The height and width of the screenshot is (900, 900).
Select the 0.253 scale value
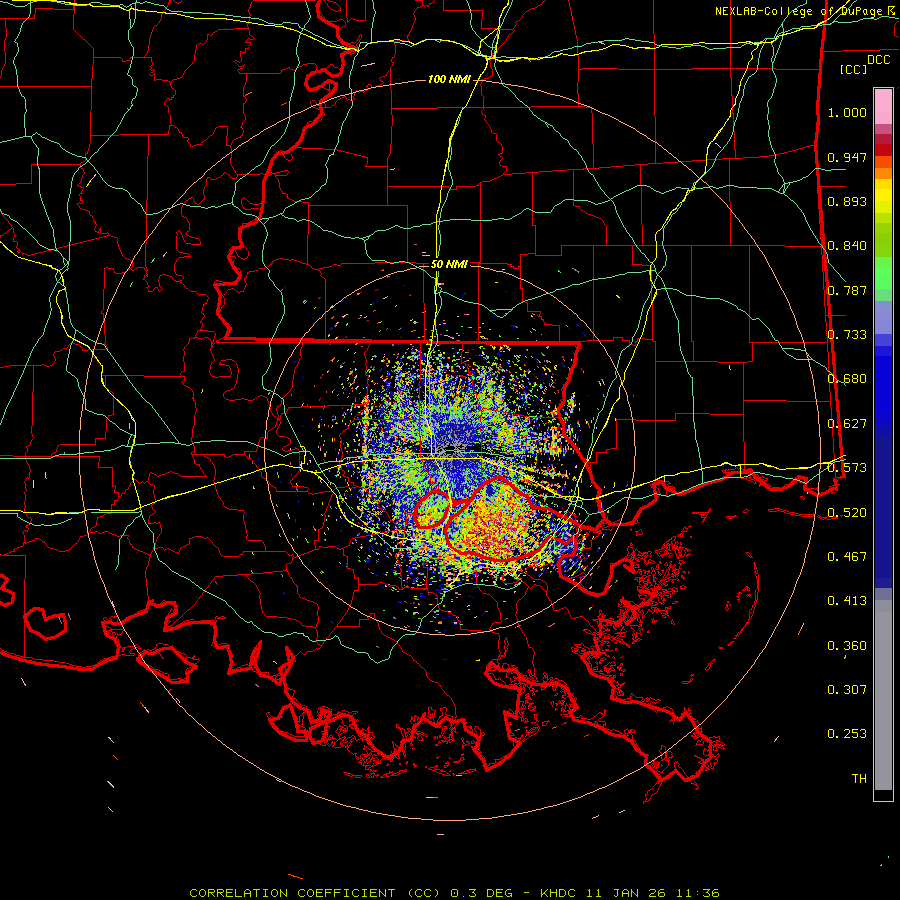pos(847,734)
